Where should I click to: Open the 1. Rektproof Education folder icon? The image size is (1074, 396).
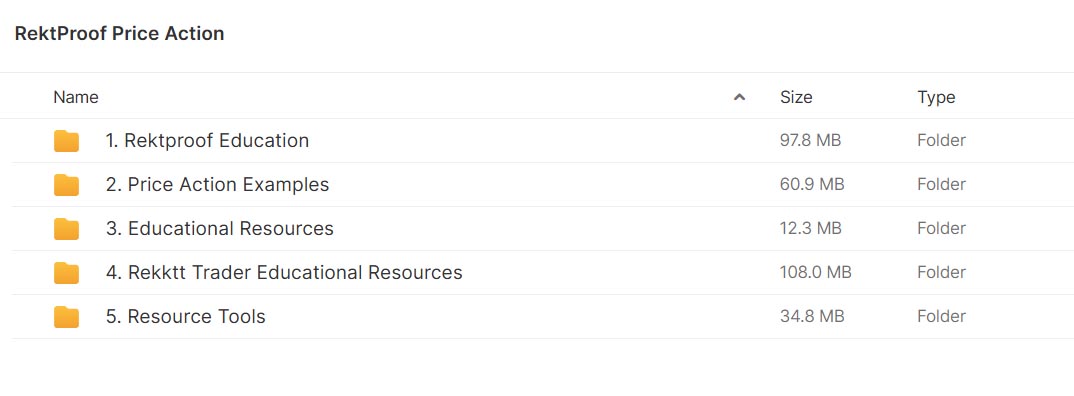coord(66,140)
